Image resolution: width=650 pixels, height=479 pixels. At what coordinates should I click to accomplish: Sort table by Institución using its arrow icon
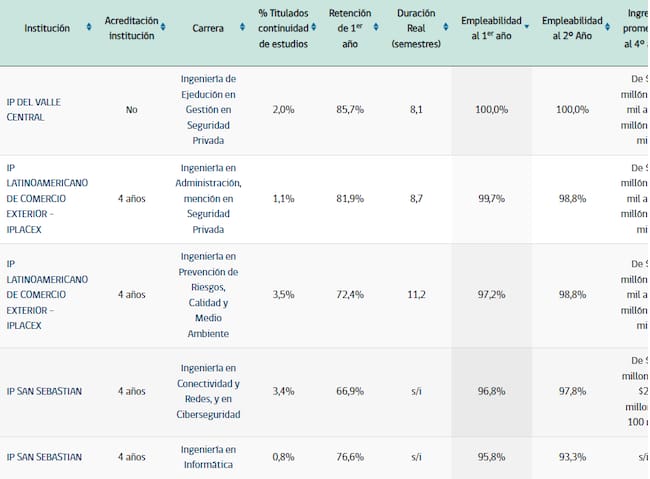tap(90, 28)
